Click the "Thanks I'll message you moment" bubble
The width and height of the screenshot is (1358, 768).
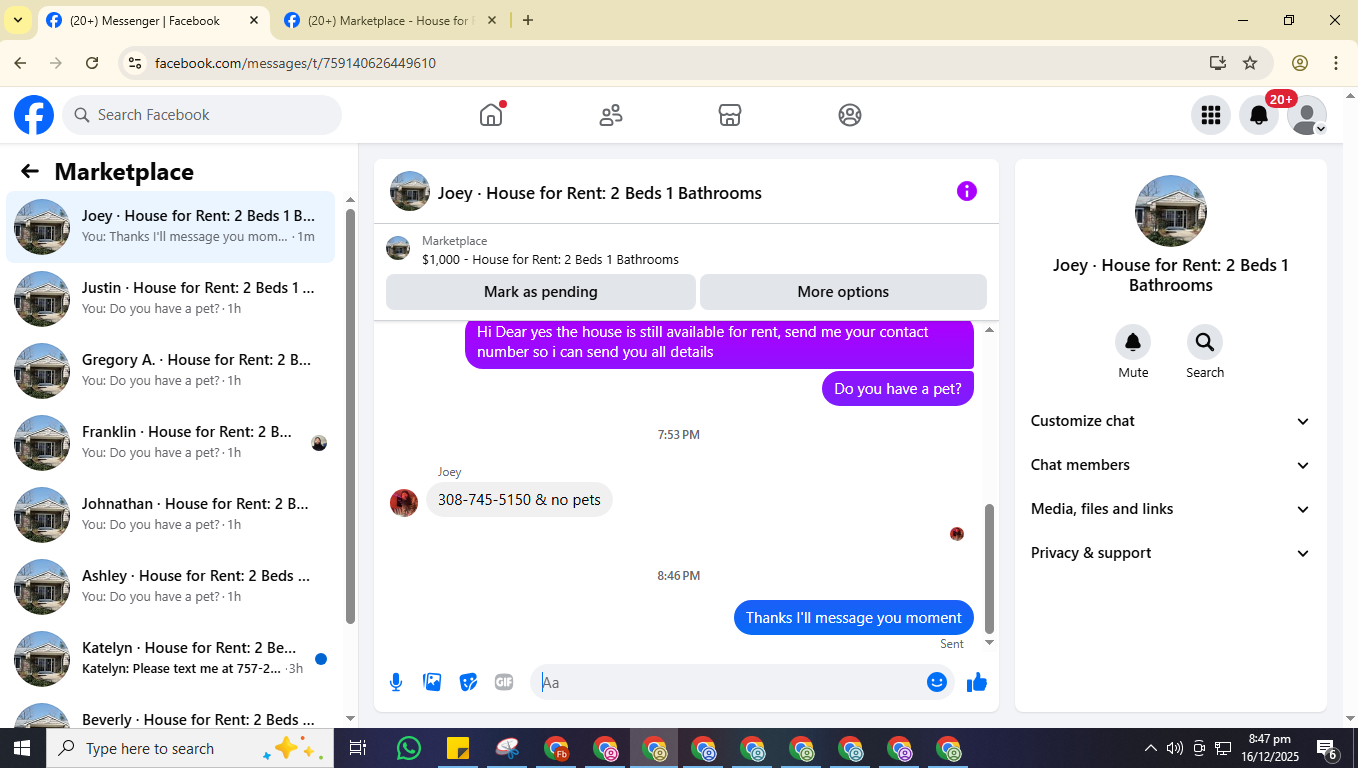coord(853,618)
